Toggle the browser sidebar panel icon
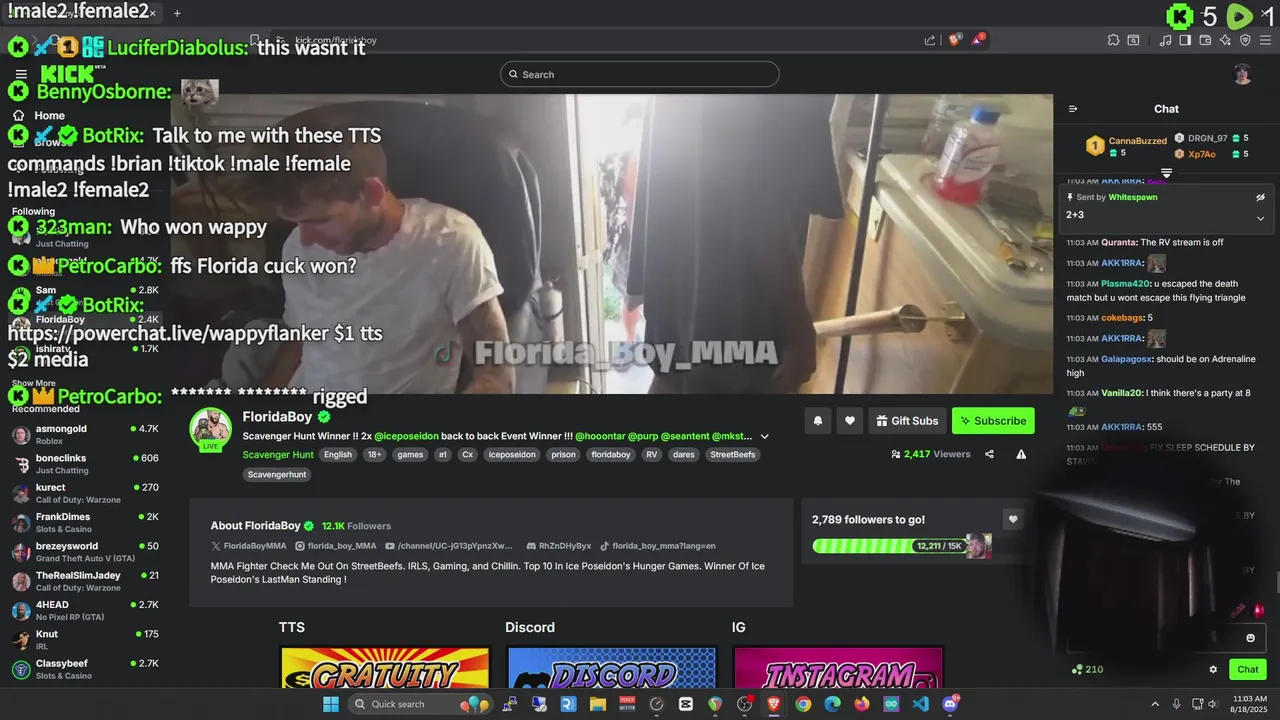Image resolution: width=1280 pixels, height=720 pixels. click(1185, 40)
